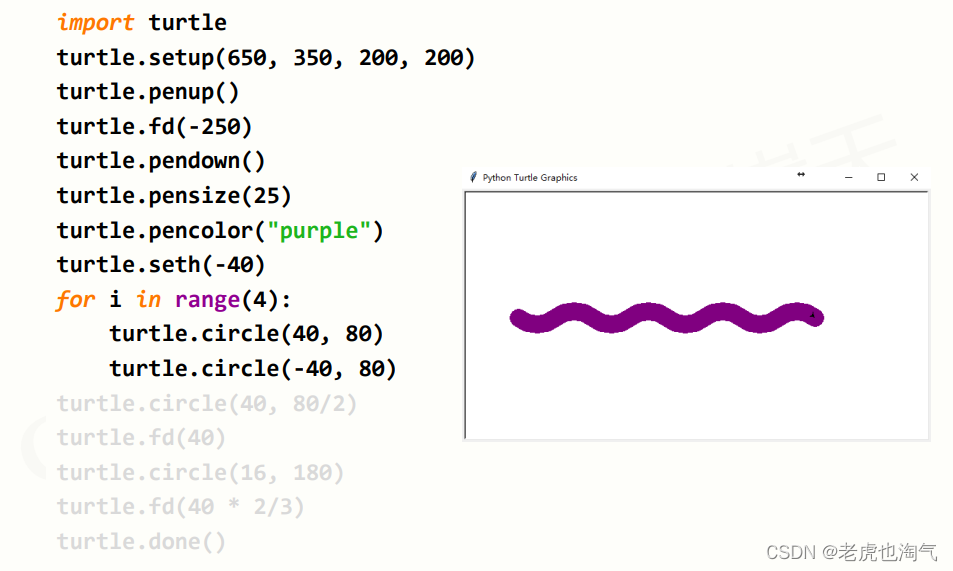Click the line "turtle.penup()"

(x=148, y=92)
